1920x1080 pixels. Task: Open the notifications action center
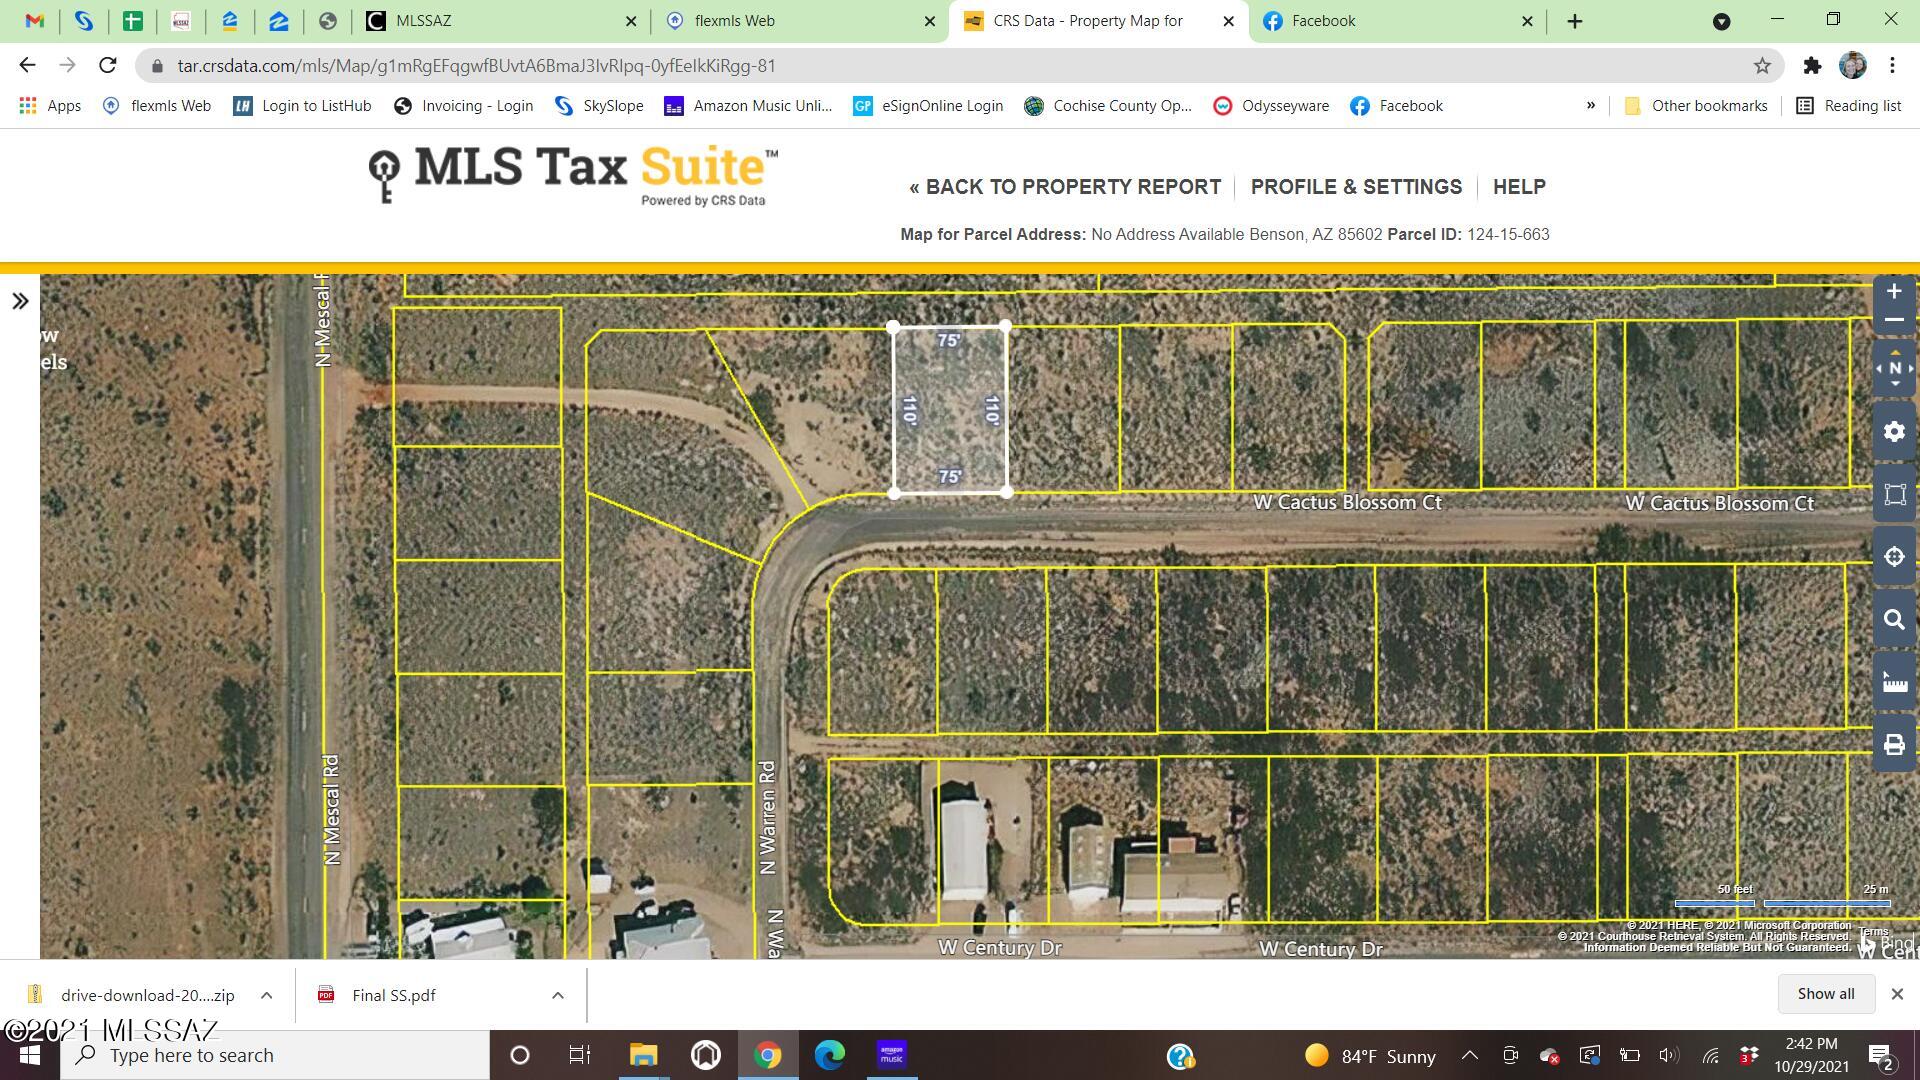click(x=1880, y=1056)
